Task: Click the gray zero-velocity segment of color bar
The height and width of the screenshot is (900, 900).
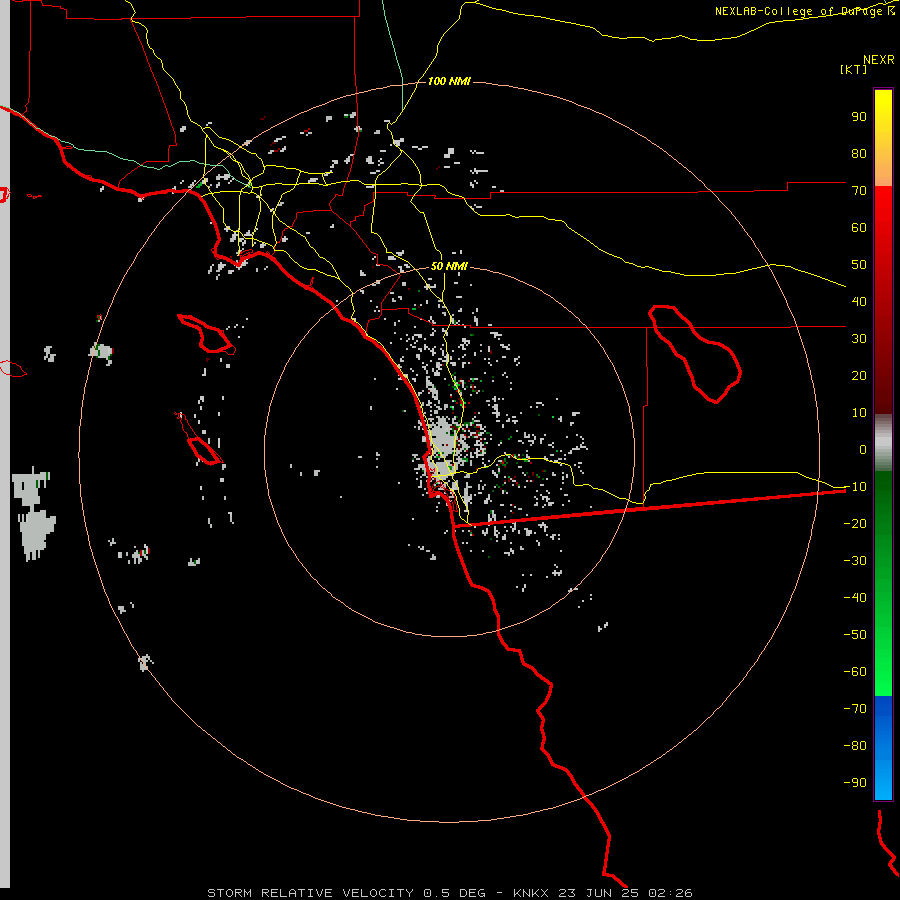Action: [x=883, y=443]
